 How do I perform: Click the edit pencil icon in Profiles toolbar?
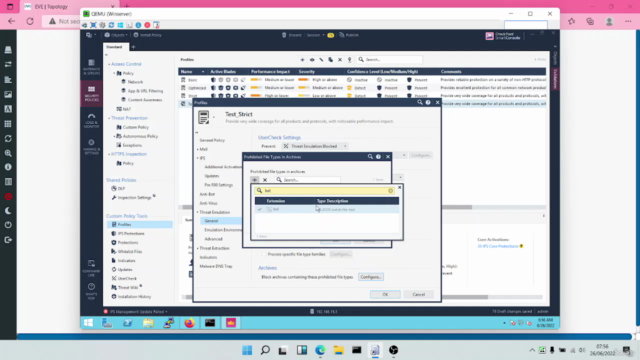321,60
